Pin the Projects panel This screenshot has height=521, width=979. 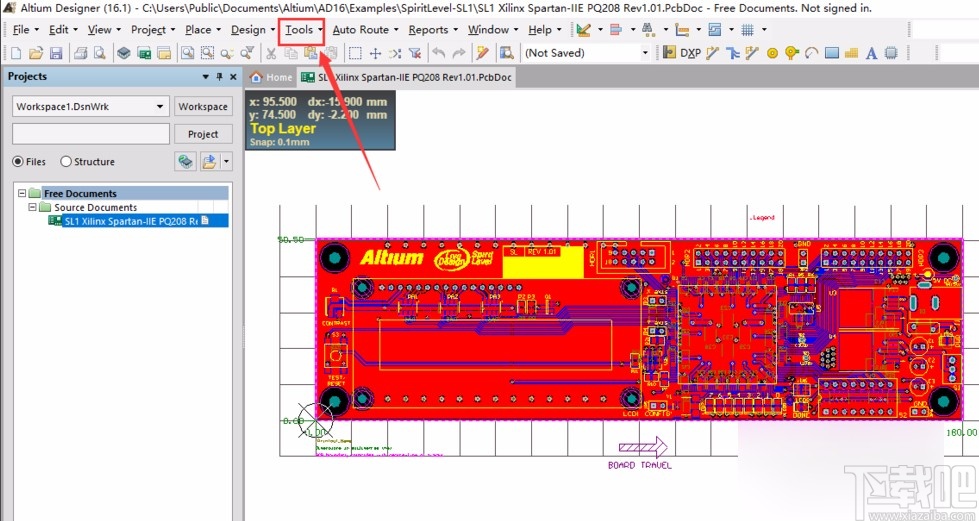pyautogui.click(x=219, y=77)
